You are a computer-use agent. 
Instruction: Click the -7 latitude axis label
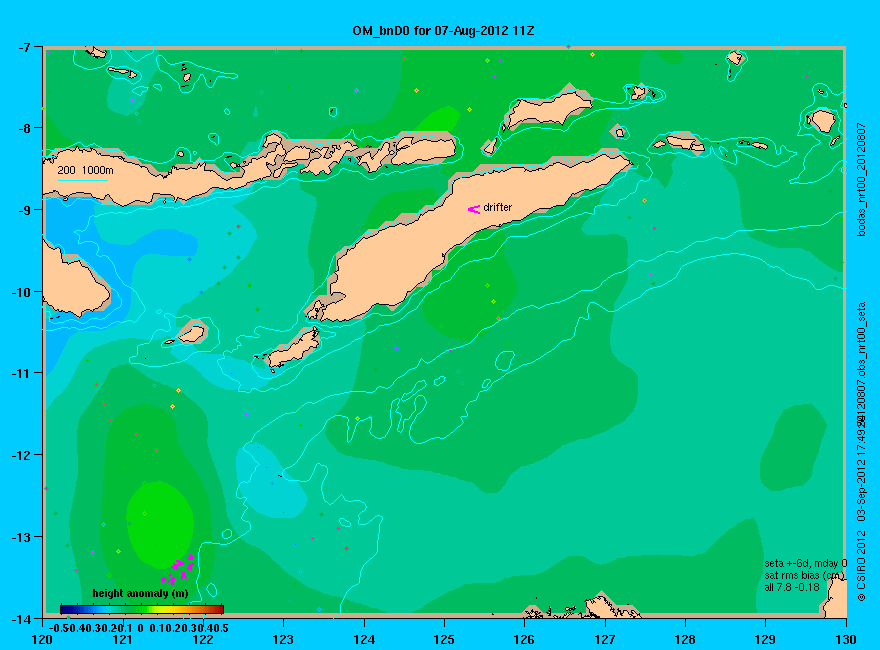[23, 47]
